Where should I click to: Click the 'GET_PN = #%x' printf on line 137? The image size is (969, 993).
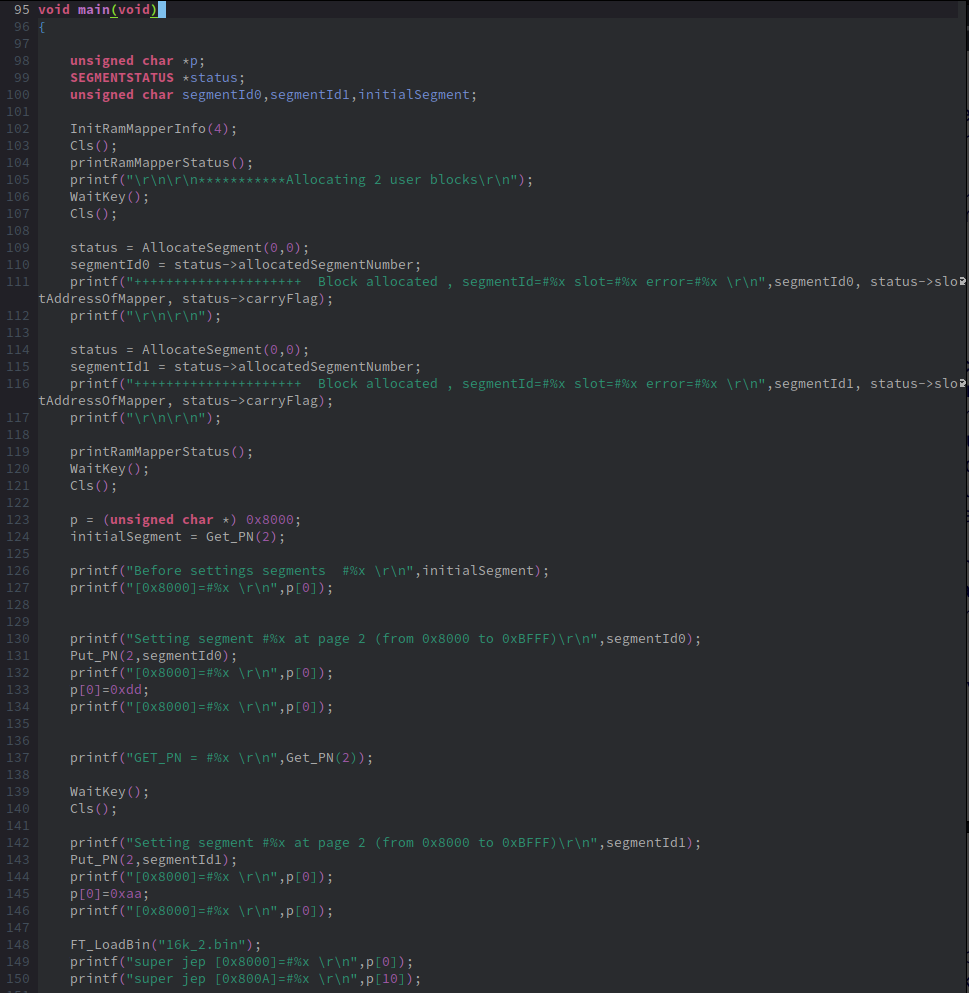pos(222,758)
